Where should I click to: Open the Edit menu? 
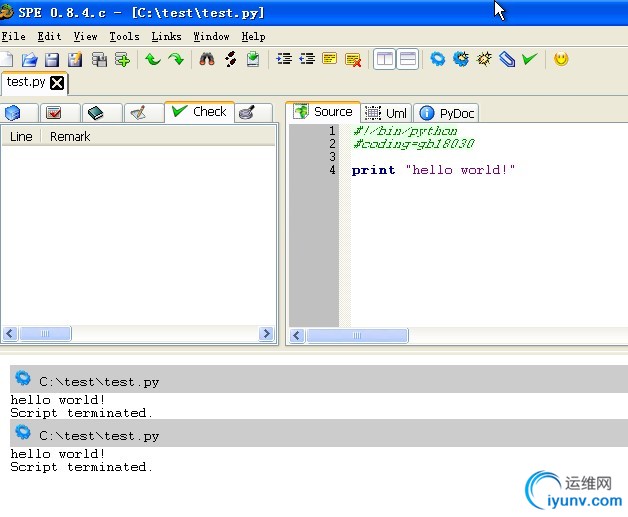49,36
